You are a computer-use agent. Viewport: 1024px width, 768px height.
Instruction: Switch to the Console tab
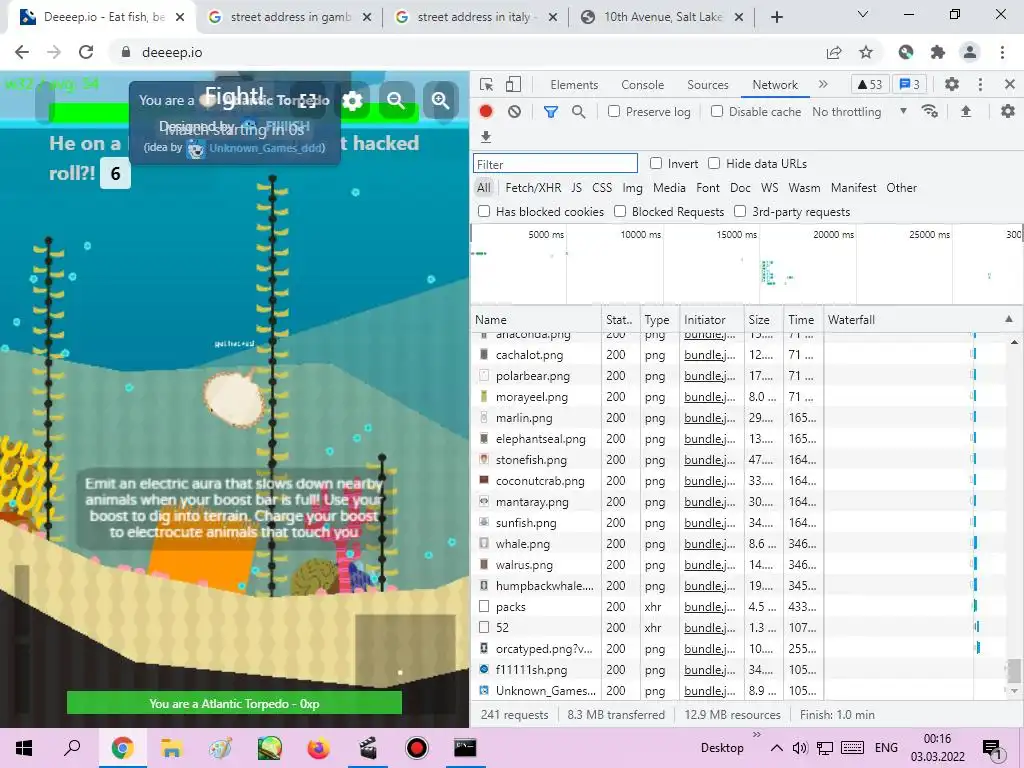point(643,85)
